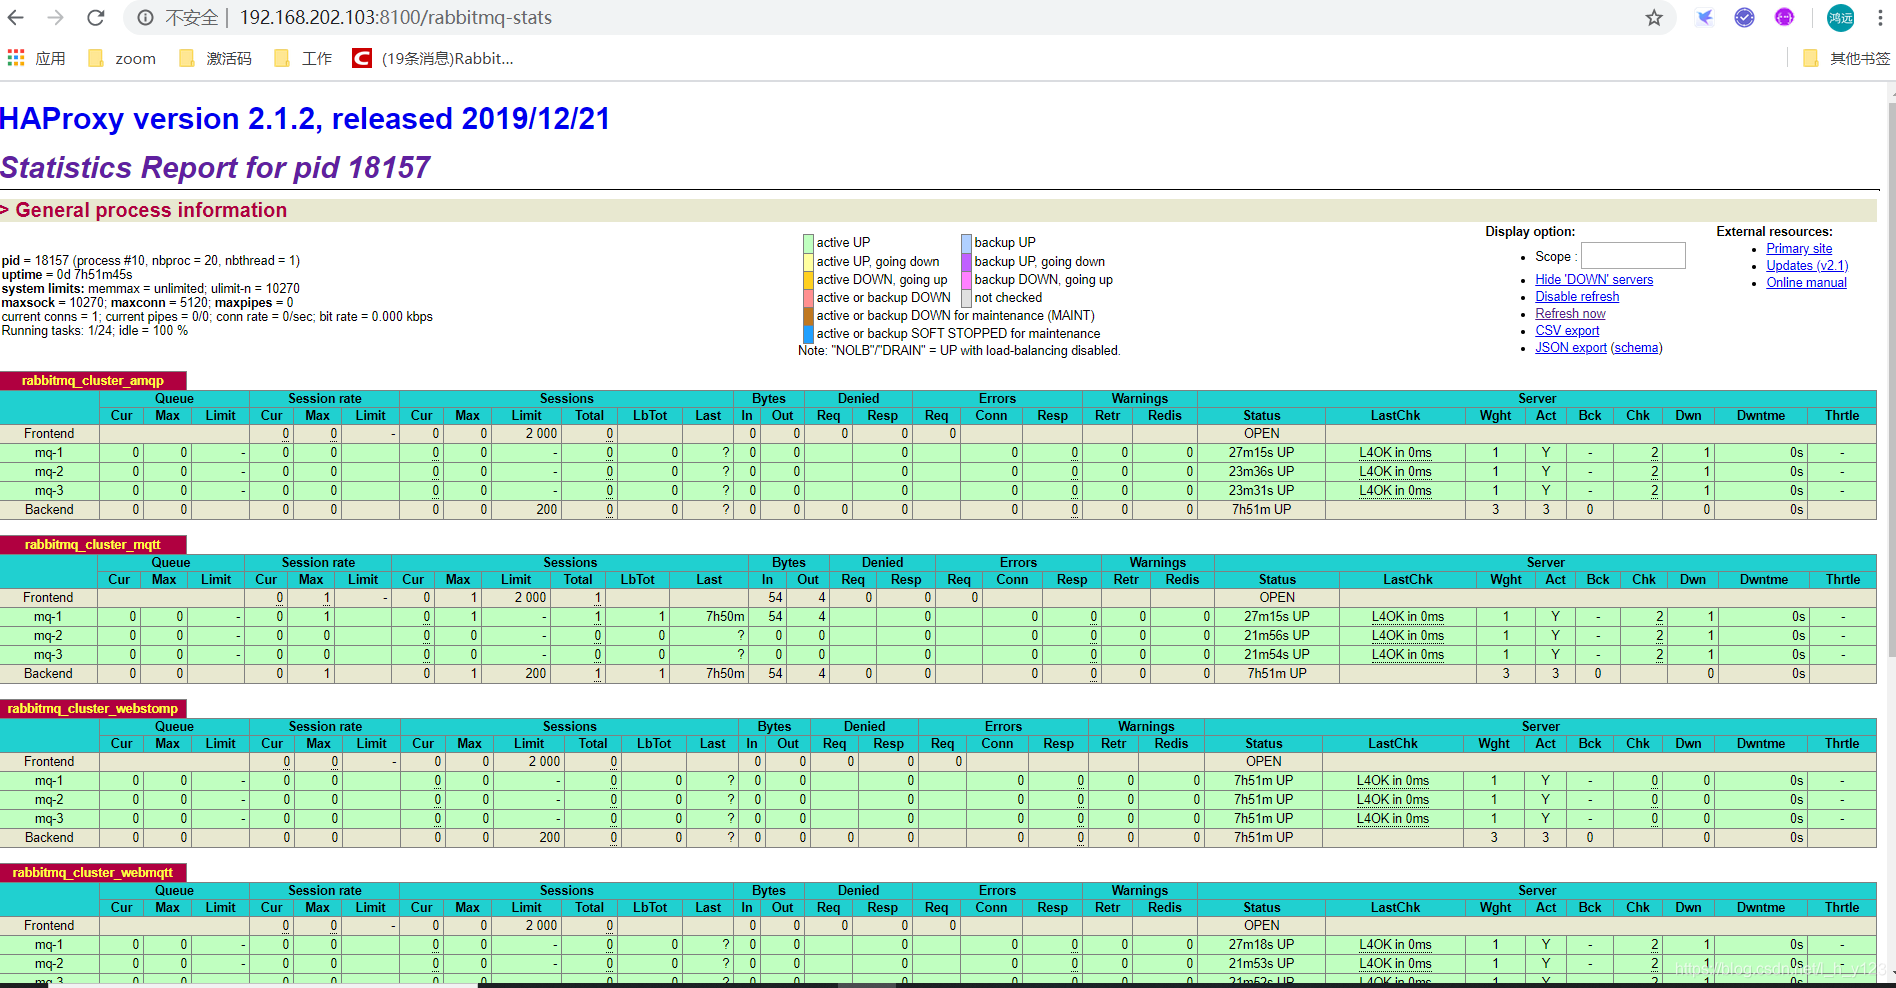The image size is (1896, 988).
Task: Click Disable refresh link
Action: click(1577, 297)
